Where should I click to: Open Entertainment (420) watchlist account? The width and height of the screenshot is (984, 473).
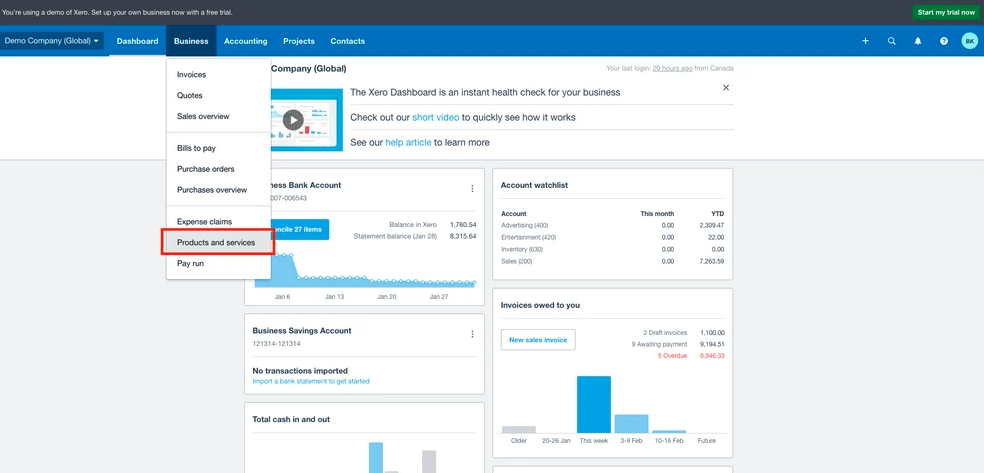(x=528, y=237)
